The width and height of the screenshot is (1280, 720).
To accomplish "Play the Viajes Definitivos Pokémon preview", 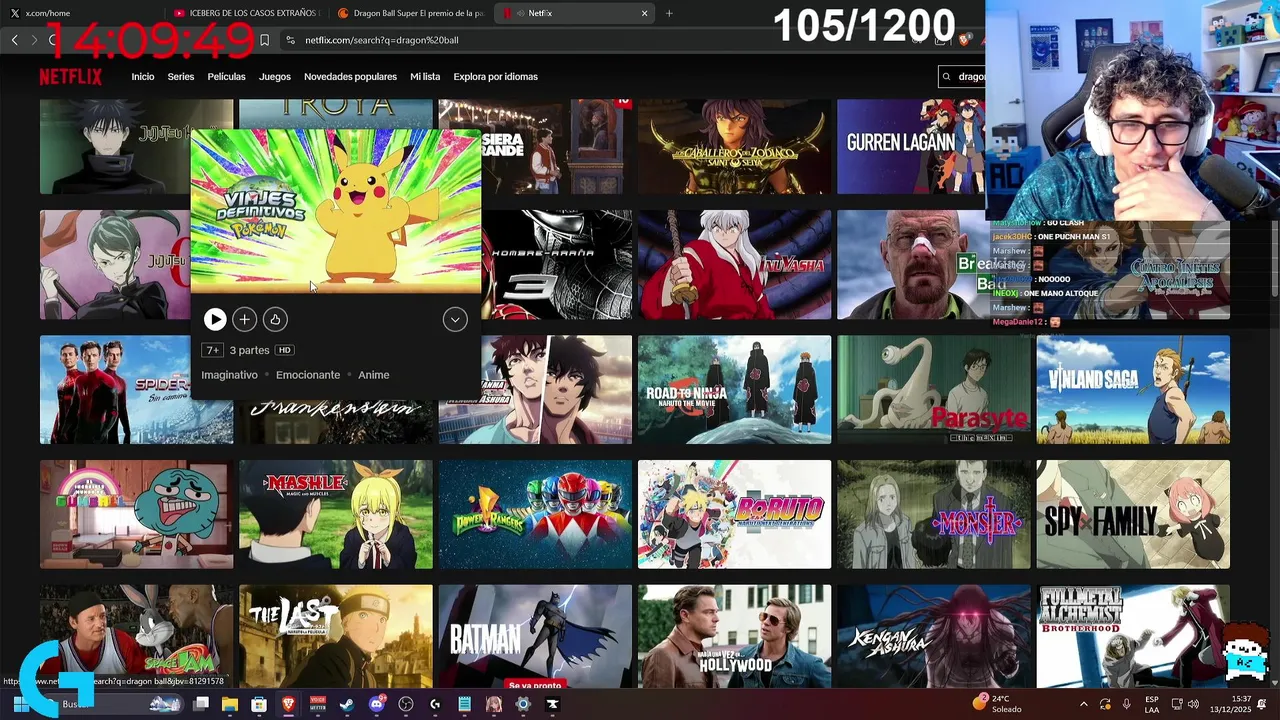I will point(214,319).
